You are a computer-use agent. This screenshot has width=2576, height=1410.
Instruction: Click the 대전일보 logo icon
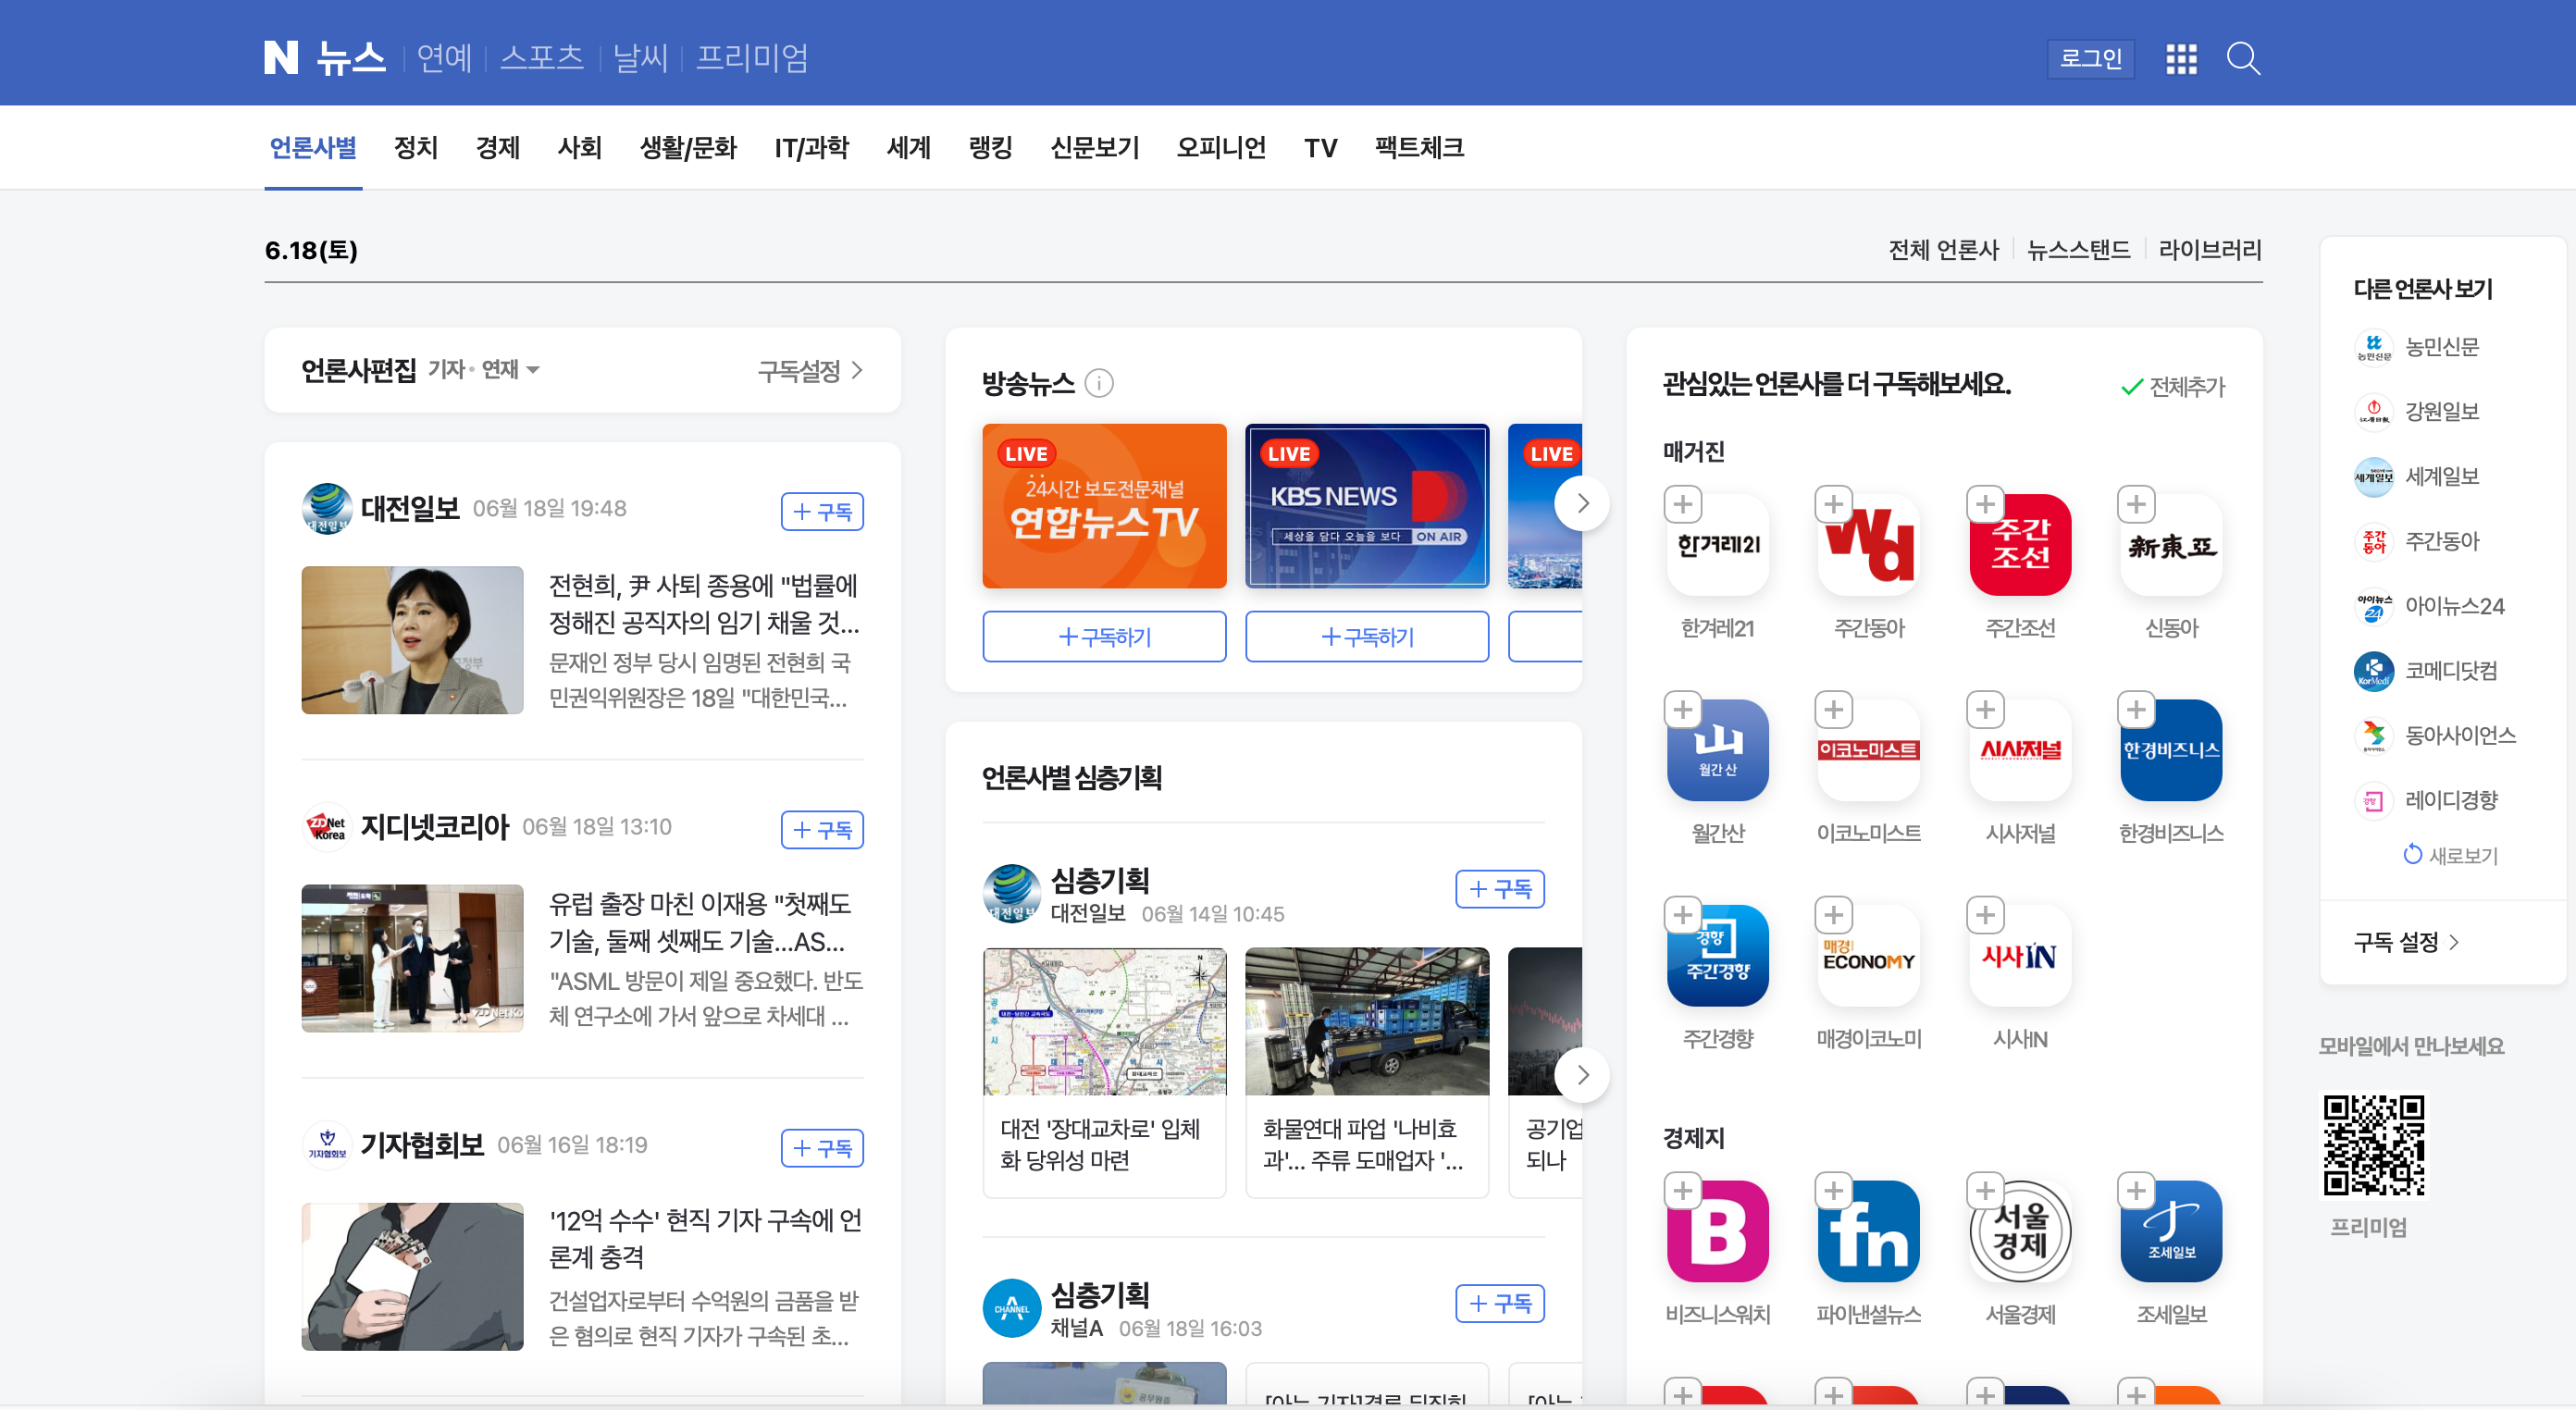[327, 509]
